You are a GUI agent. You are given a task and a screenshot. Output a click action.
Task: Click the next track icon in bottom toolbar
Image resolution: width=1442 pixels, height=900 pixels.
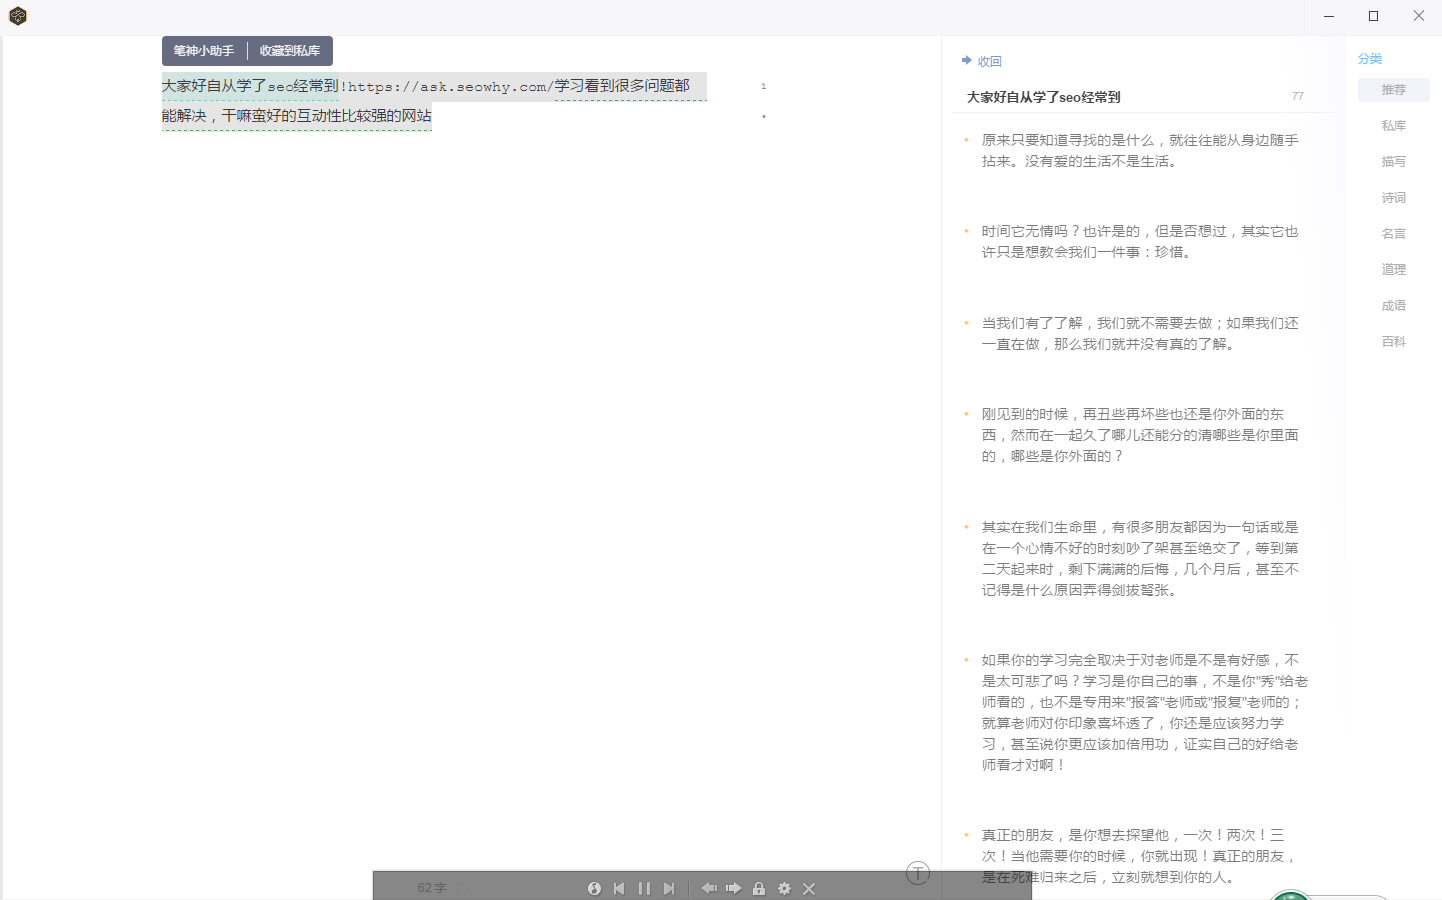coord(669,888)
